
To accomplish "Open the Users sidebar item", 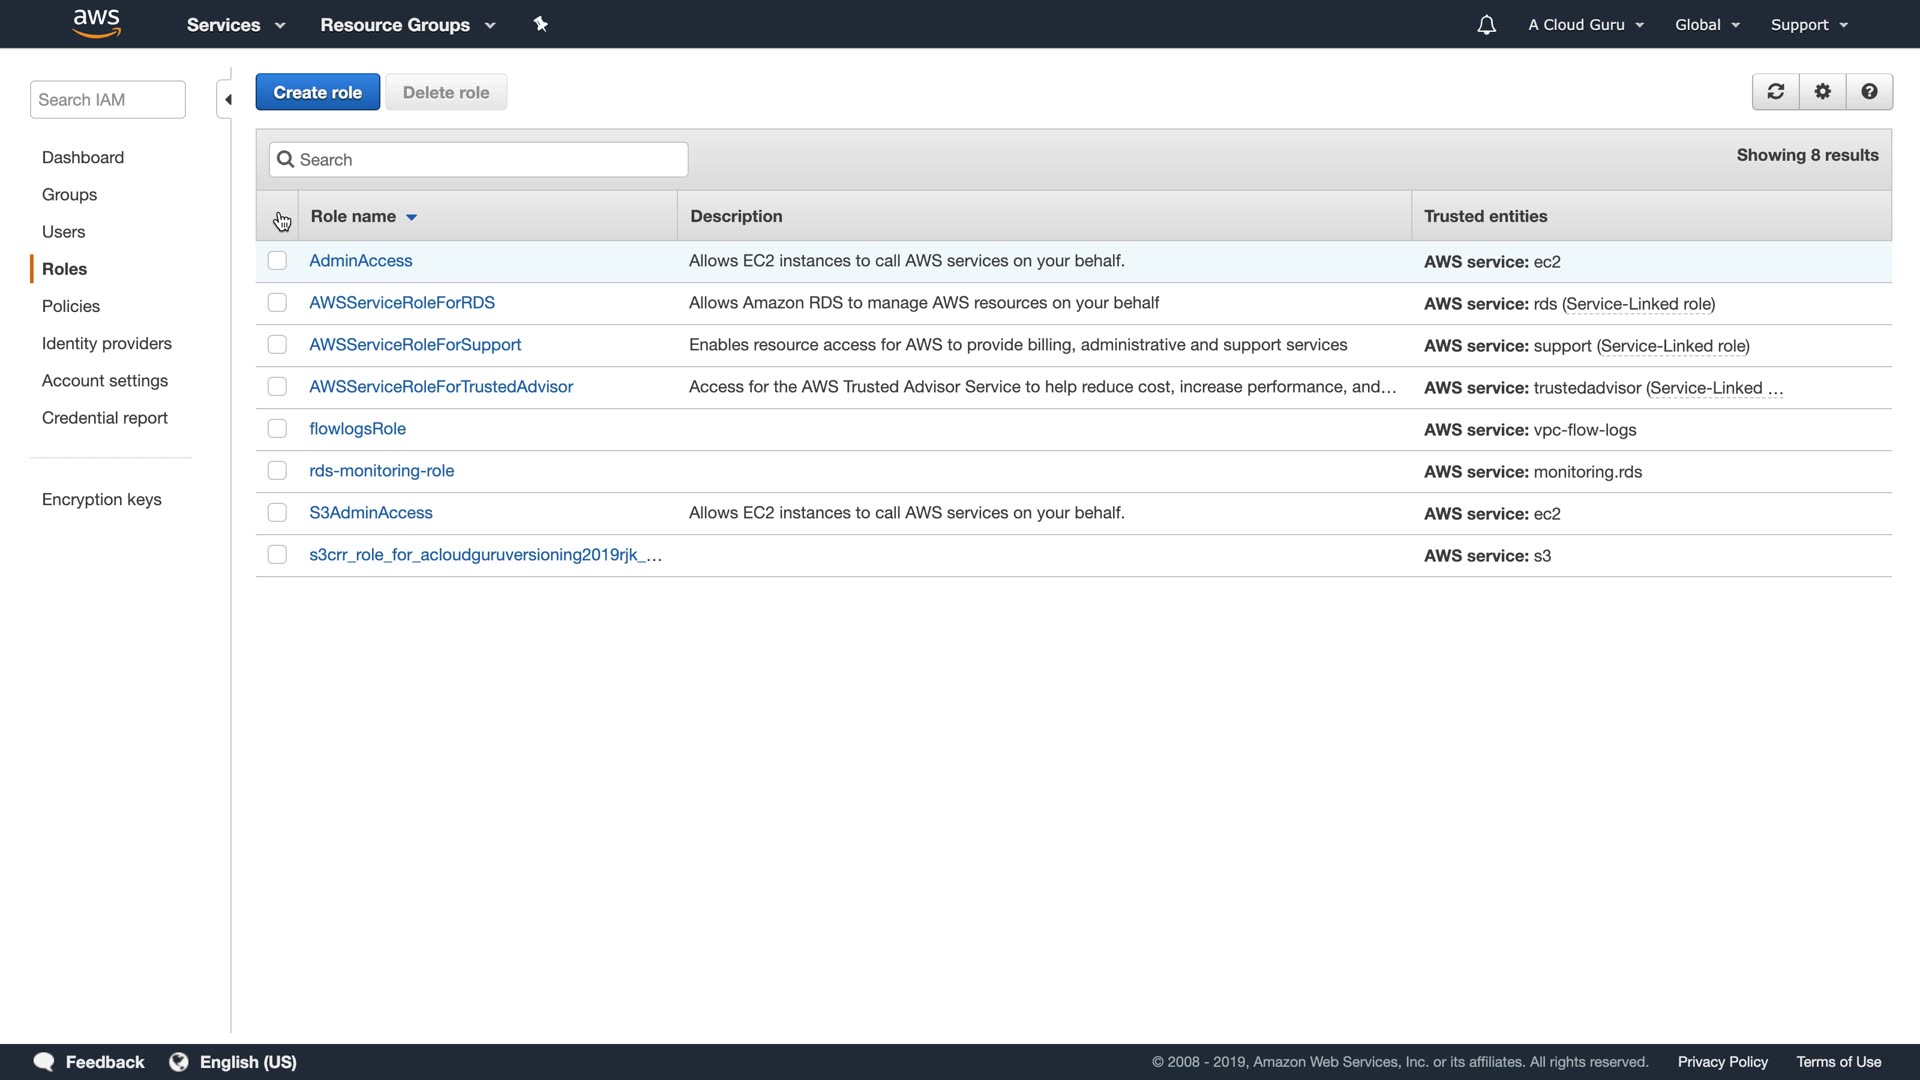I will coord(63,232).
